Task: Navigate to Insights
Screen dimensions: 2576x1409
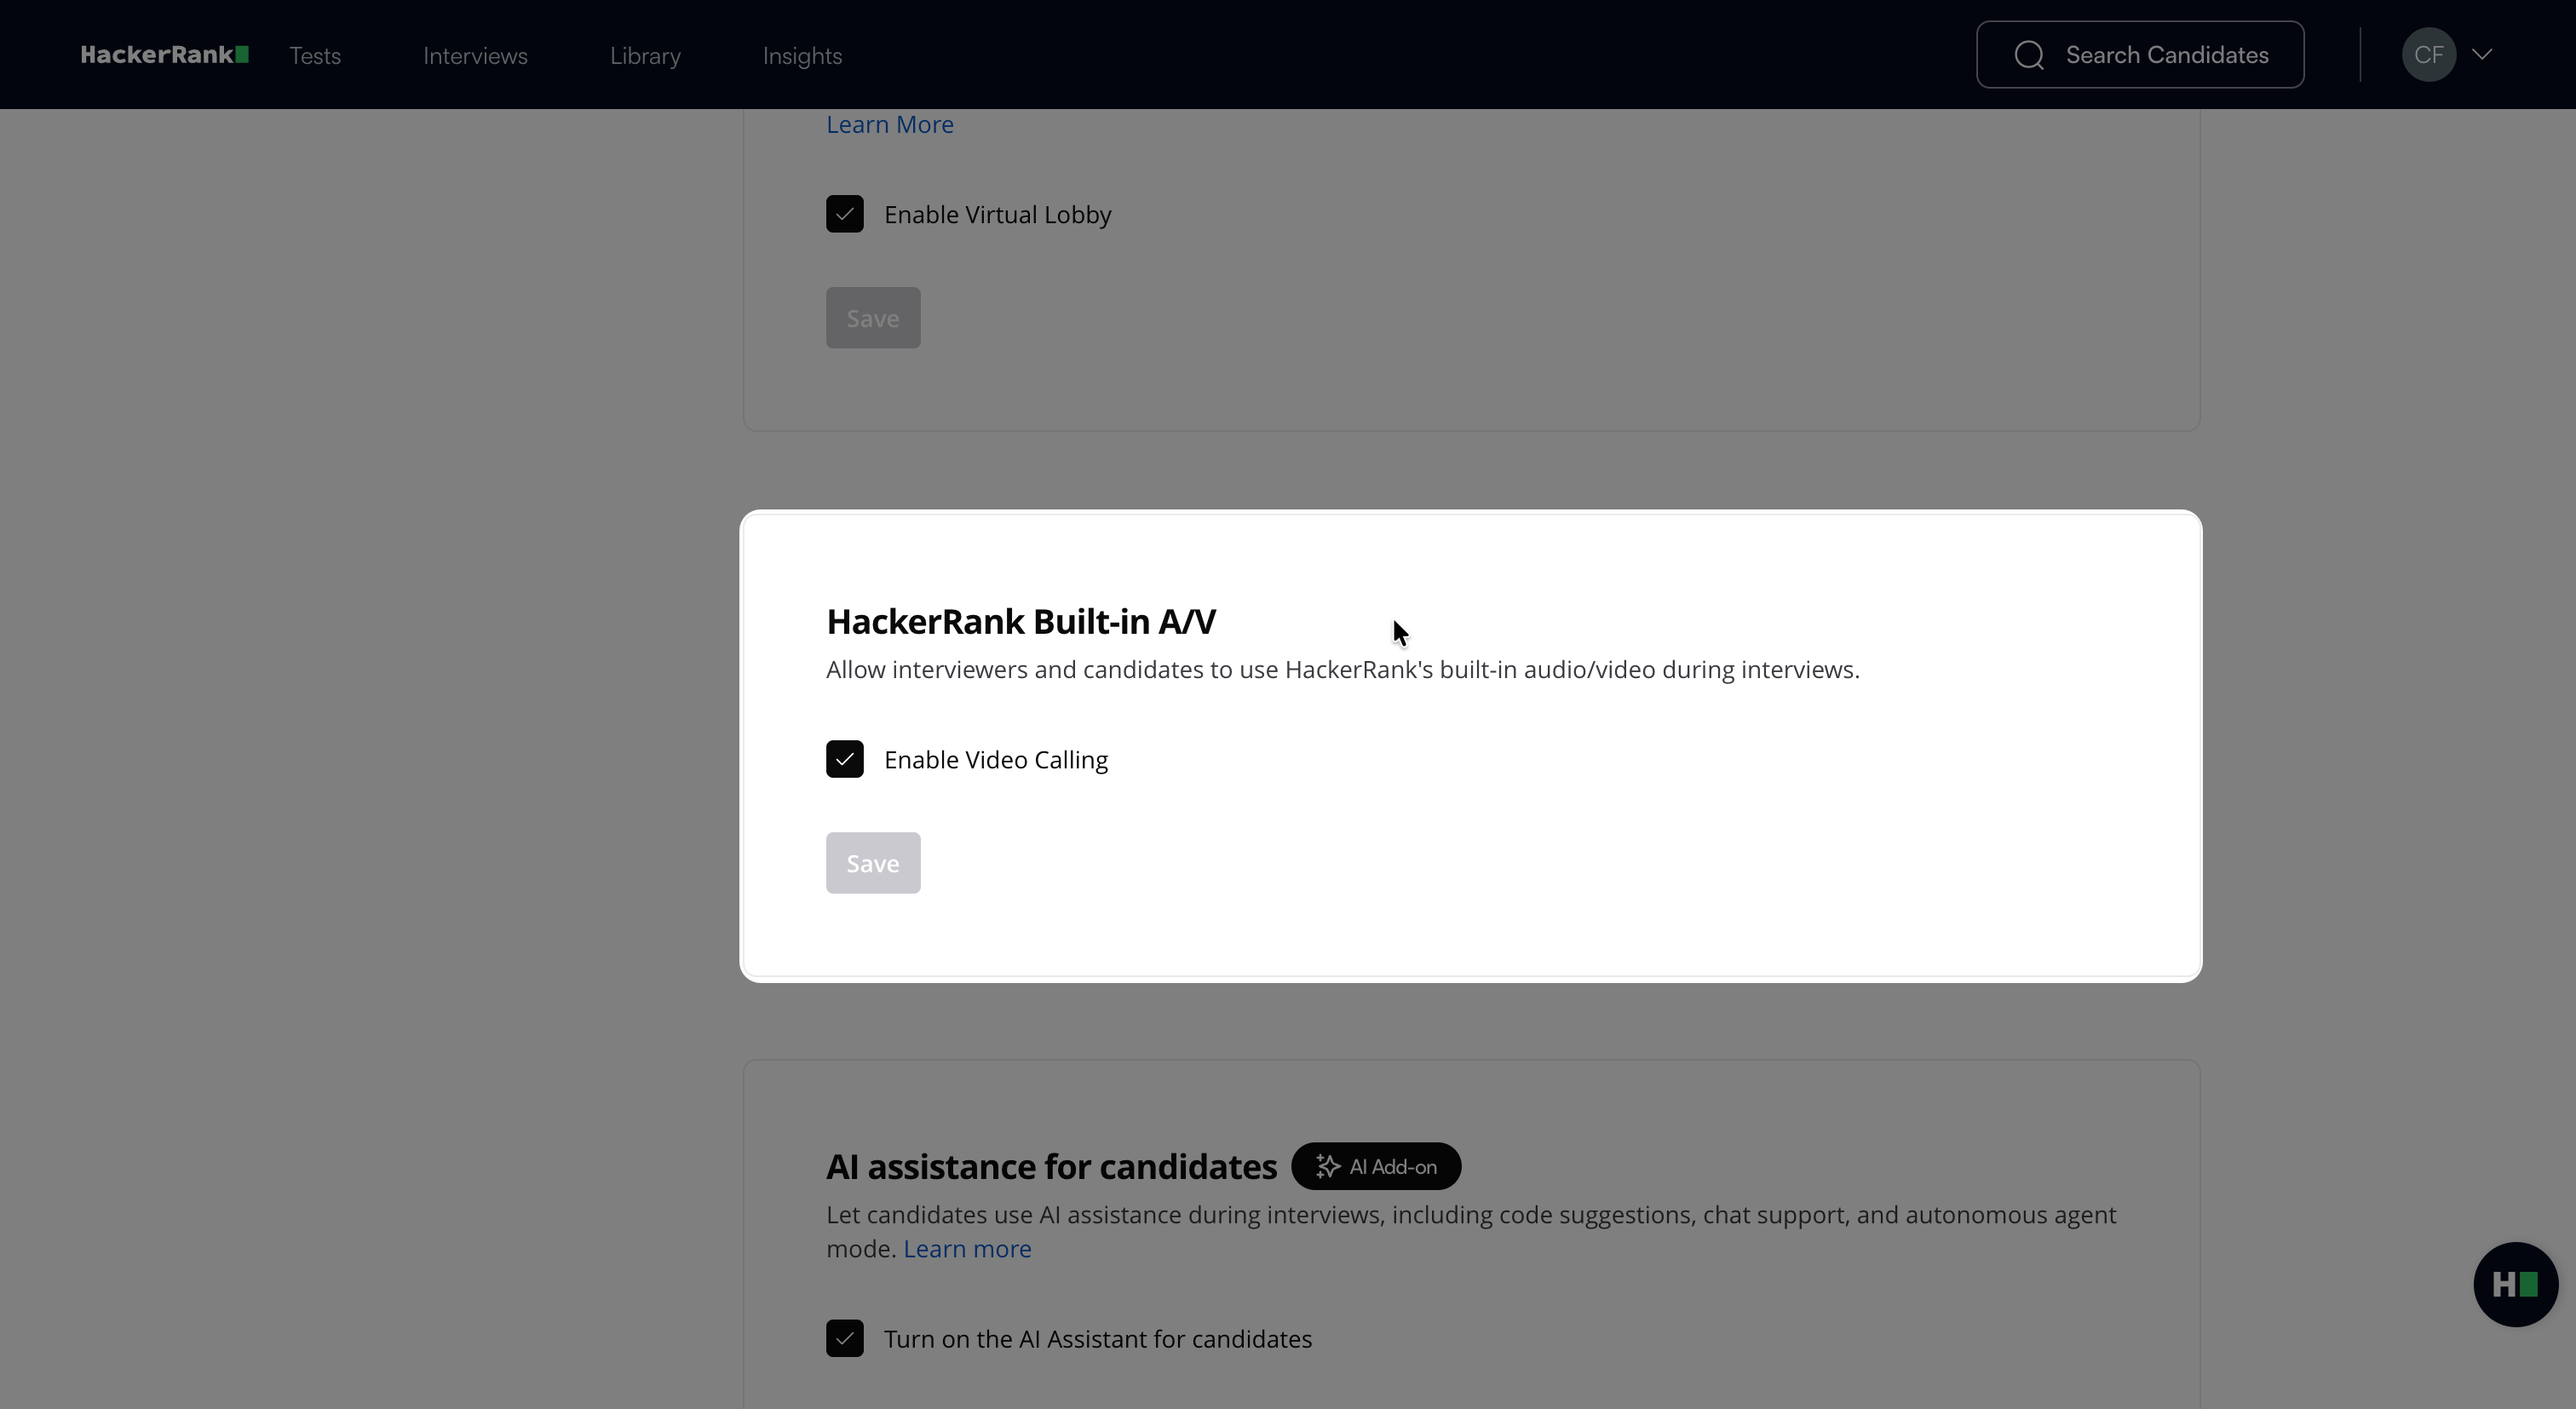Action: coord(802,56)
